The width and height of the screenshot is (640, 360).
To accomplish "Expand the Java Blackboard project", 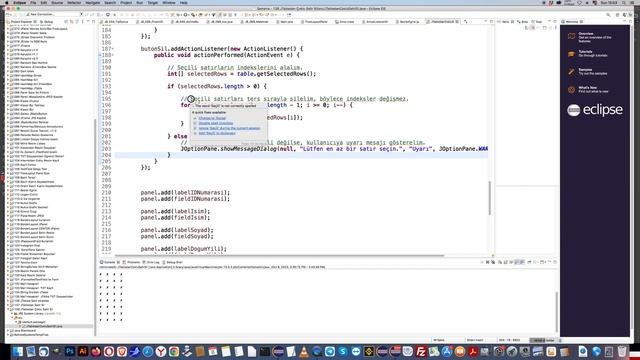I will [8, 331].
